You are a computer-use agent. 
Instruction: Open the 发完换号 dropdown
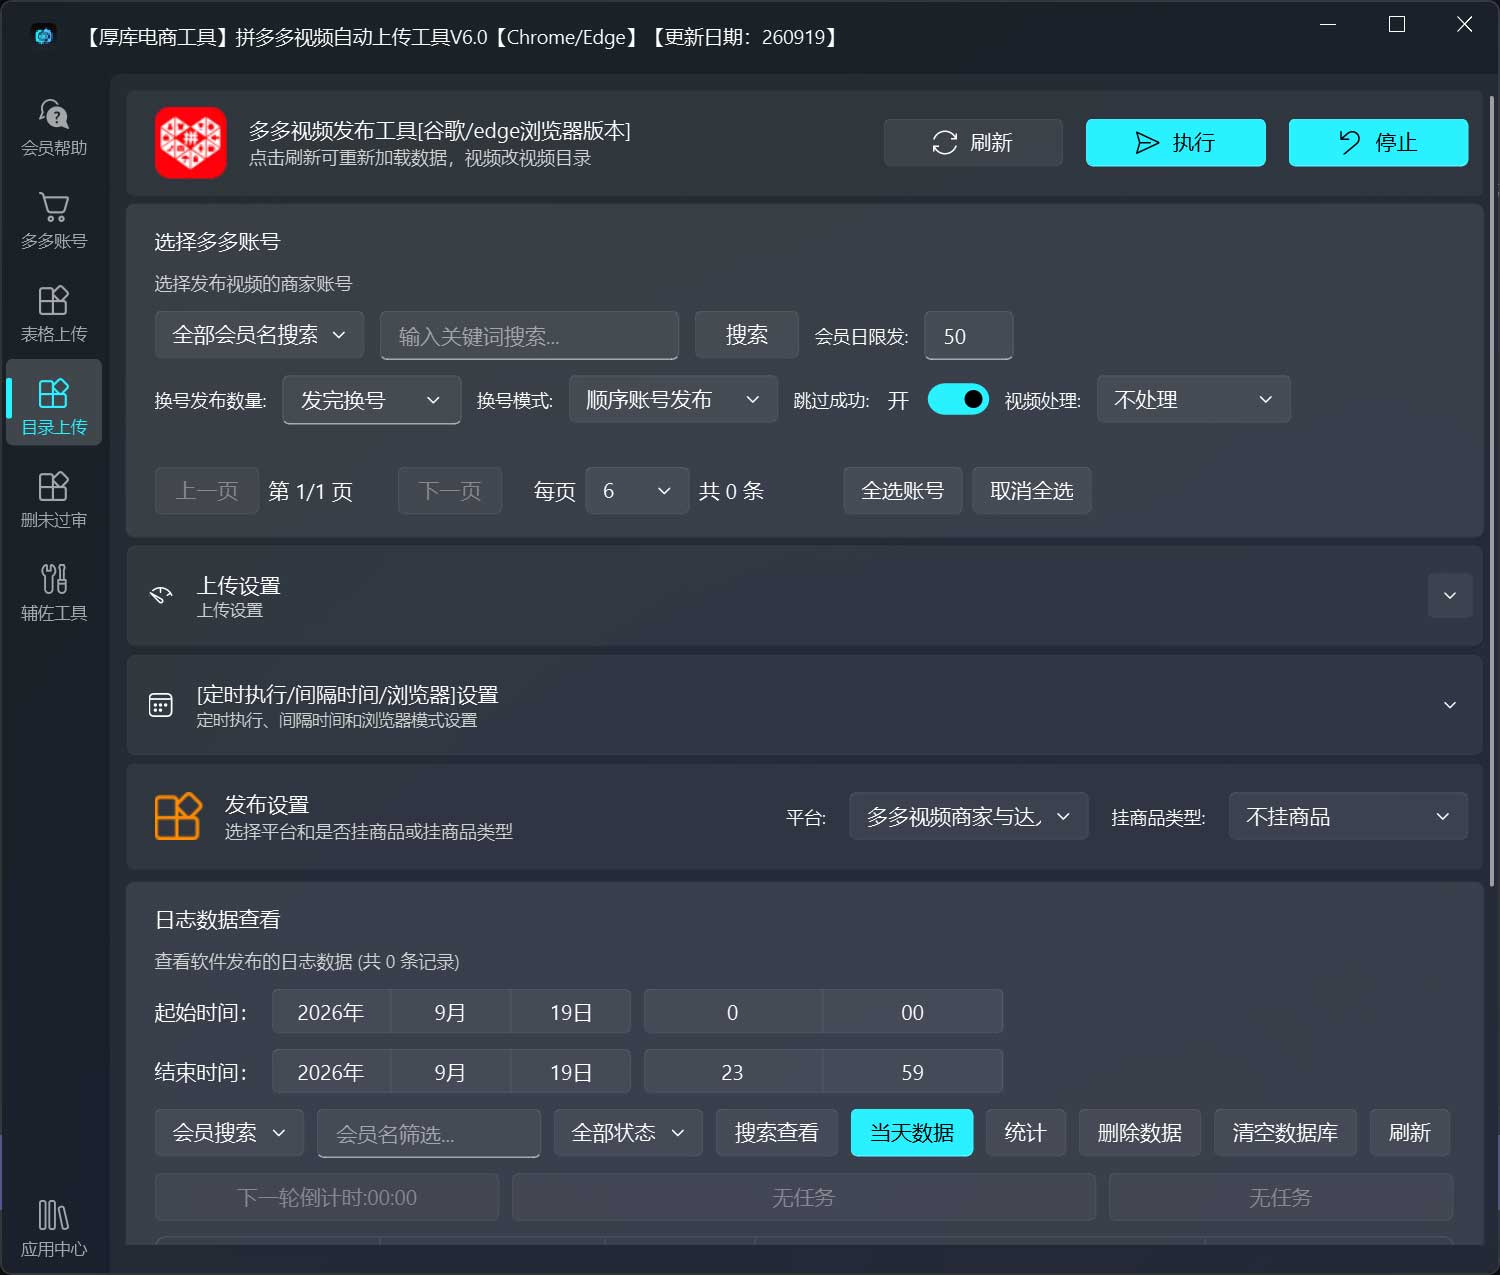(x=372, y=400)
